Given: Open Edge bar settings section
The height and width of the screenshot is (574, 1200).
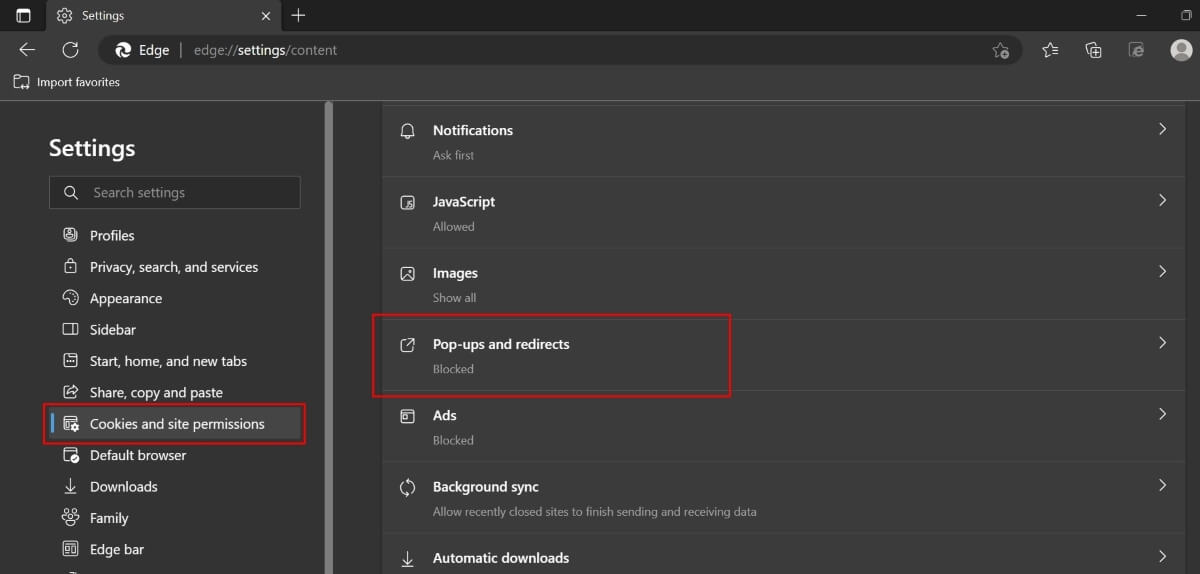Looking at the screenshot, I should [x=174, y=549].
